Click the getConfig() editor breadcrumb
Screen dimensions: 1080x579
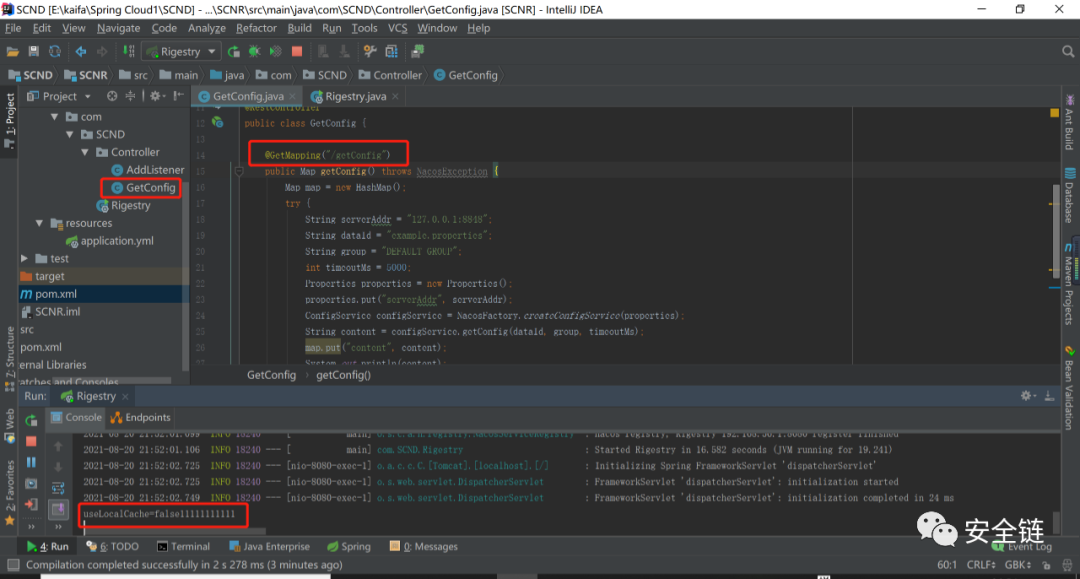point(343,375)
